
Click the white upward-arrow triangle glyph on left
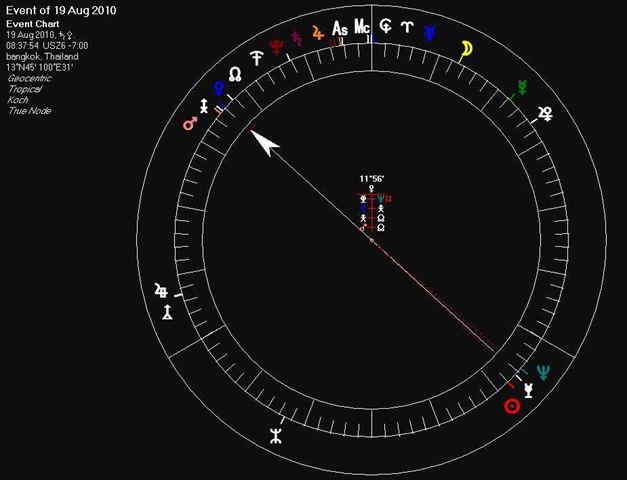click(167, 312)
